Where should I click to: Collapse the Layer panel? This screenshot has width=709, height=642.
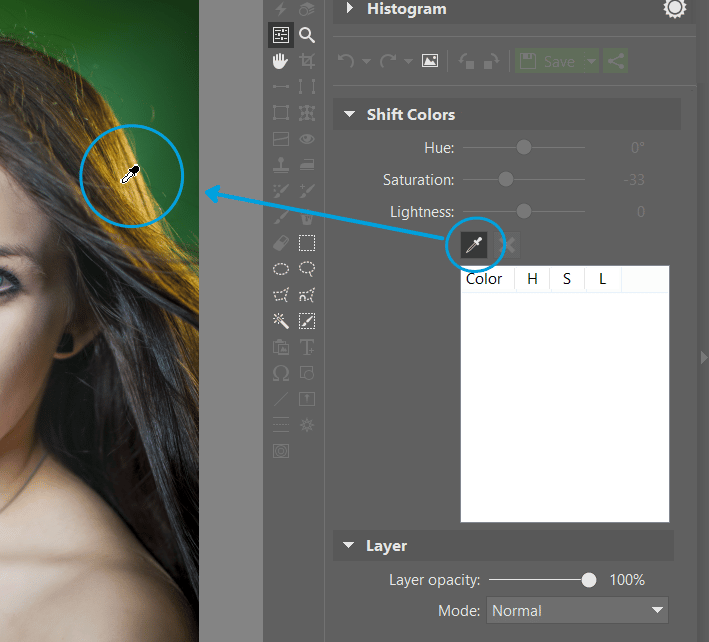[x=348, y=545]
